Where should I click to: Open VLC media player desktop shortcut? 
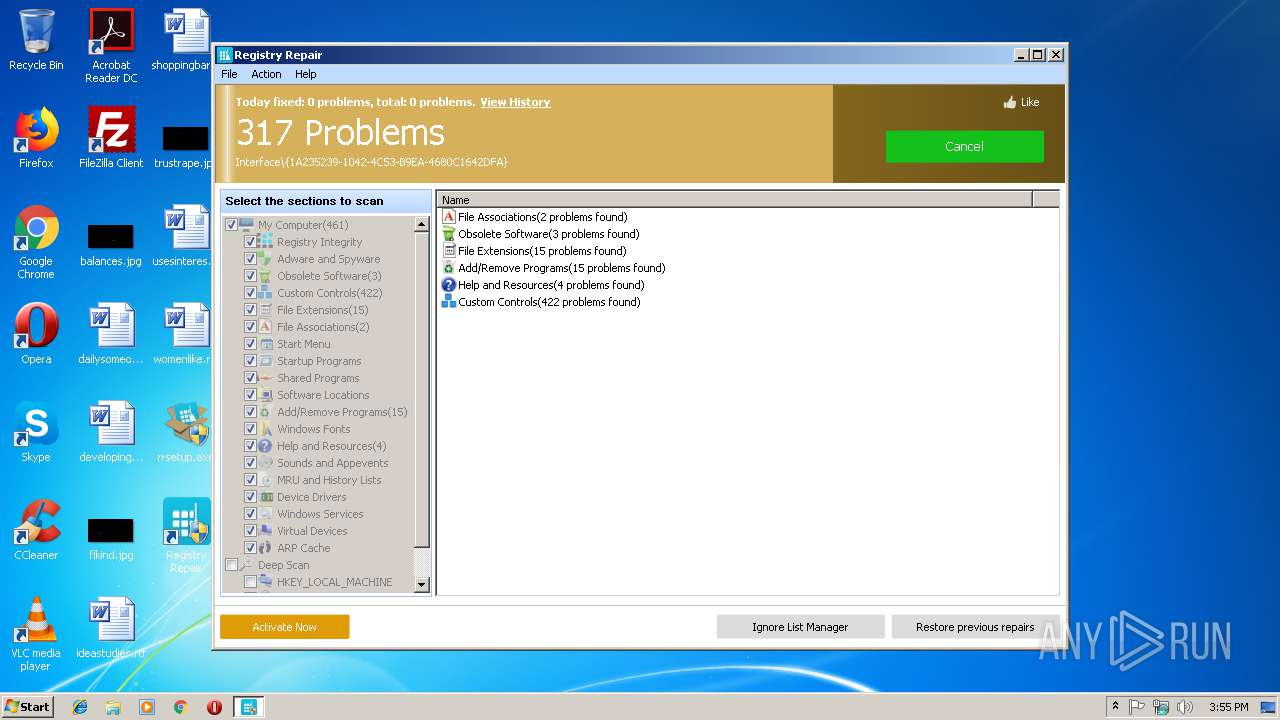tap(36, 634)
